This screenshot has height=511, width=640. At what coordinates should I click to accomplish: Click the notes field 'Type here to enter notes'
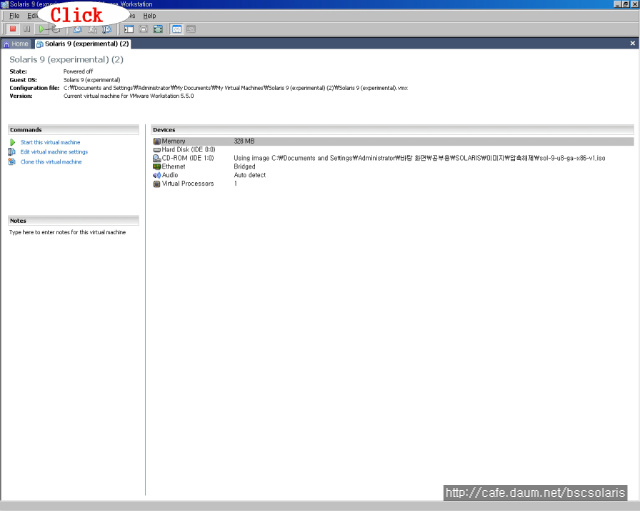click(x=67, y=232)
